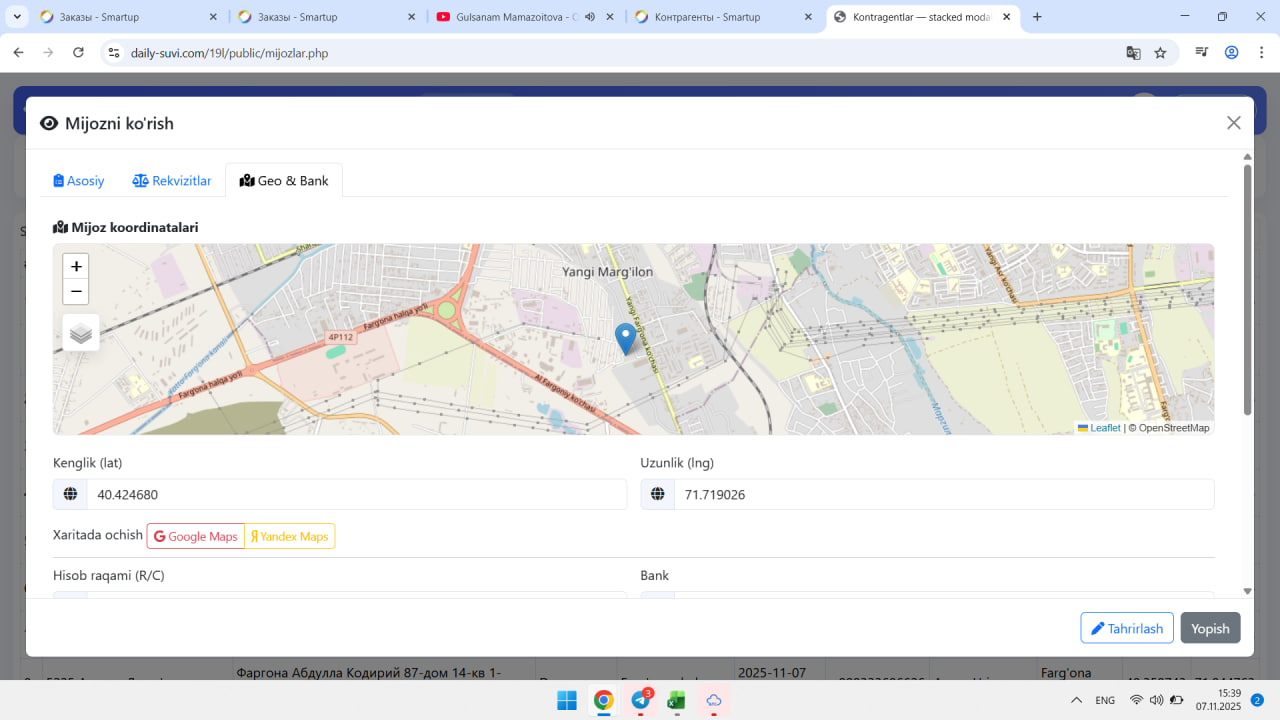Click the Kenglik latitude field

tap(356, 495)
